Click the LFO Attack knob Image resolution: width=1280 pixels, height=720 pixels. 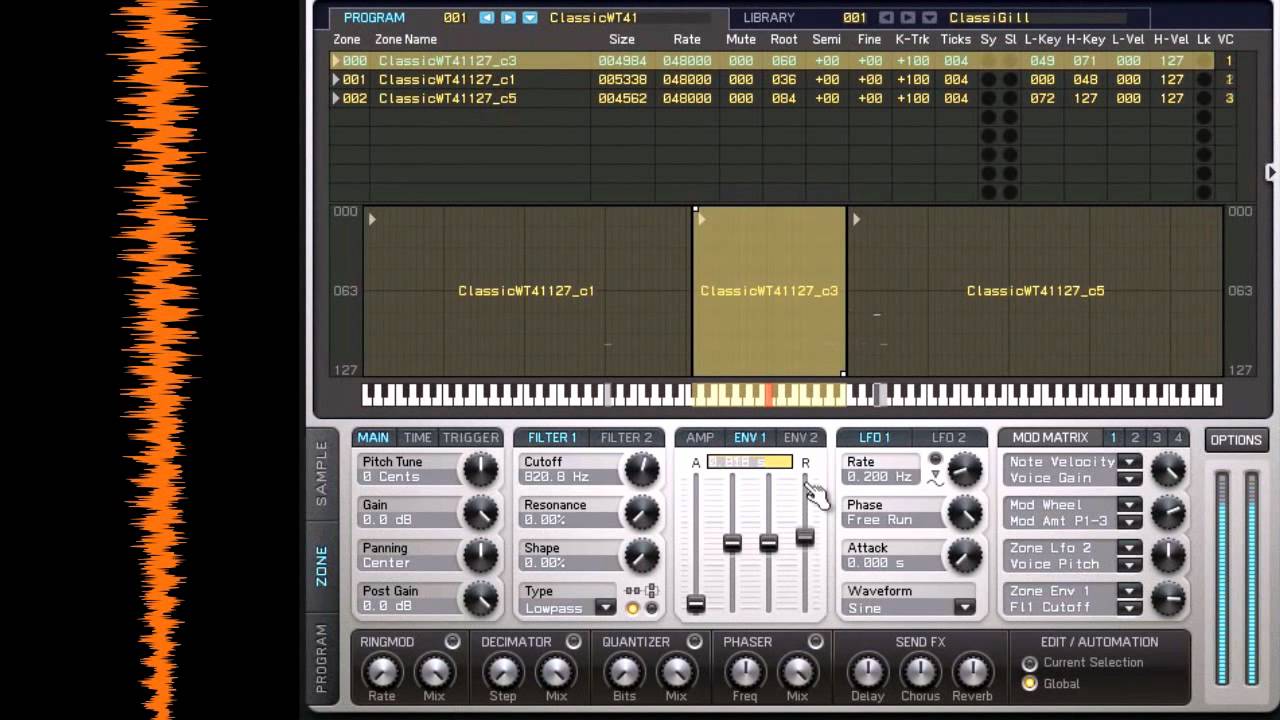tap(964, 556)
